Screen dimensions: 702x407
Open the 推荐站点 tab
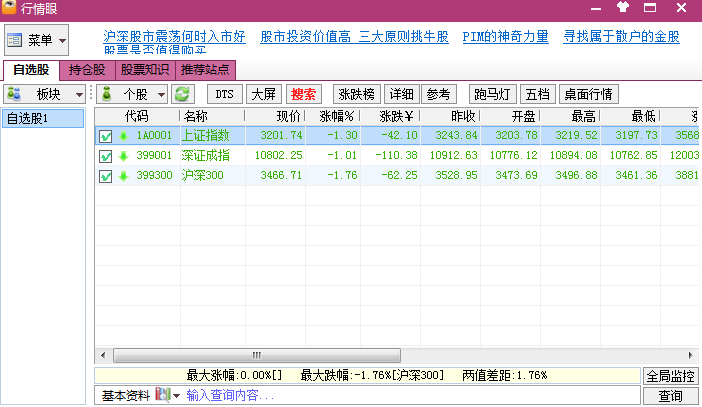click(205, 70)
